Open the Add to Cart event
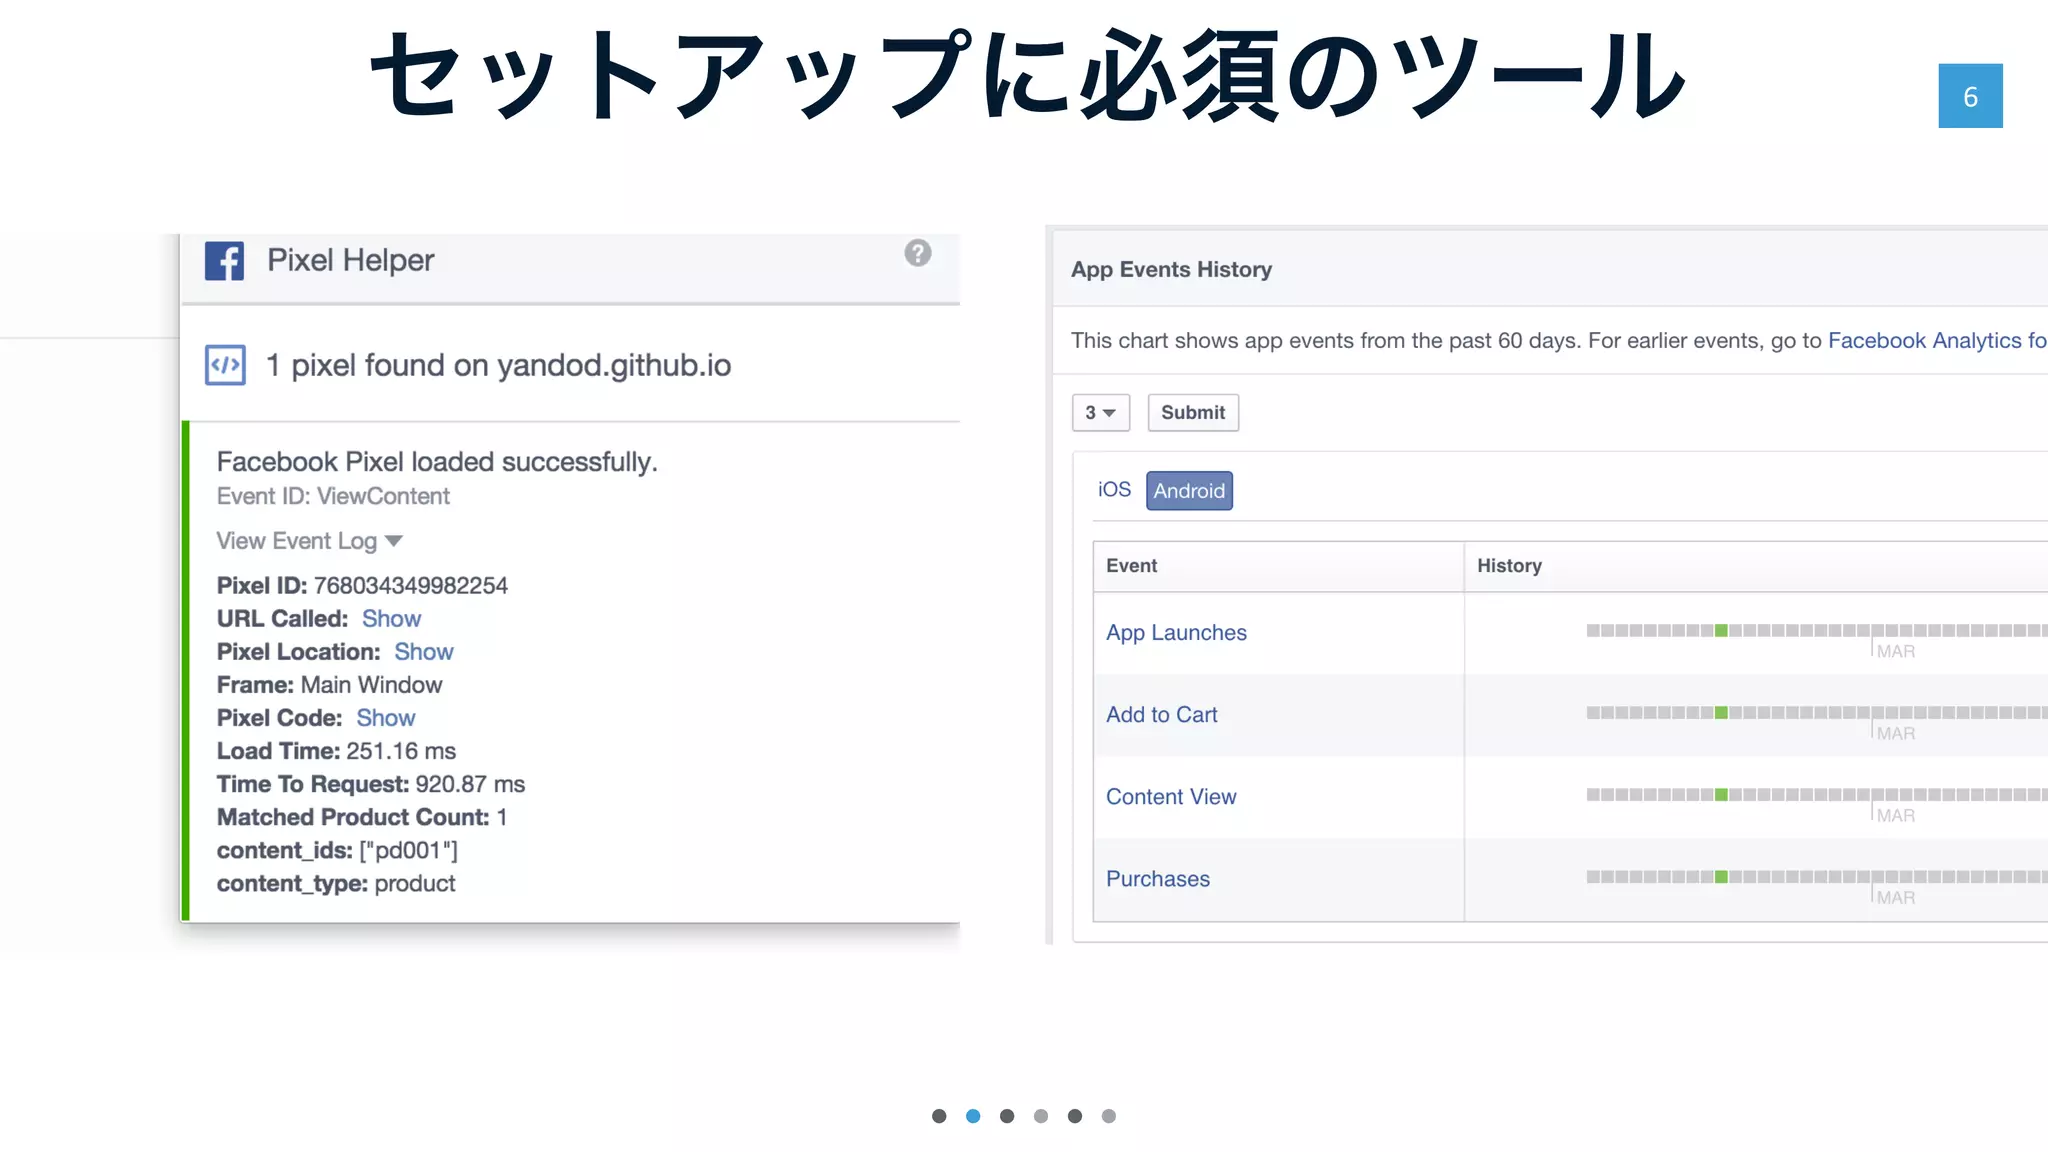Screen dimensions: 2048x1152 point(1161,715)
